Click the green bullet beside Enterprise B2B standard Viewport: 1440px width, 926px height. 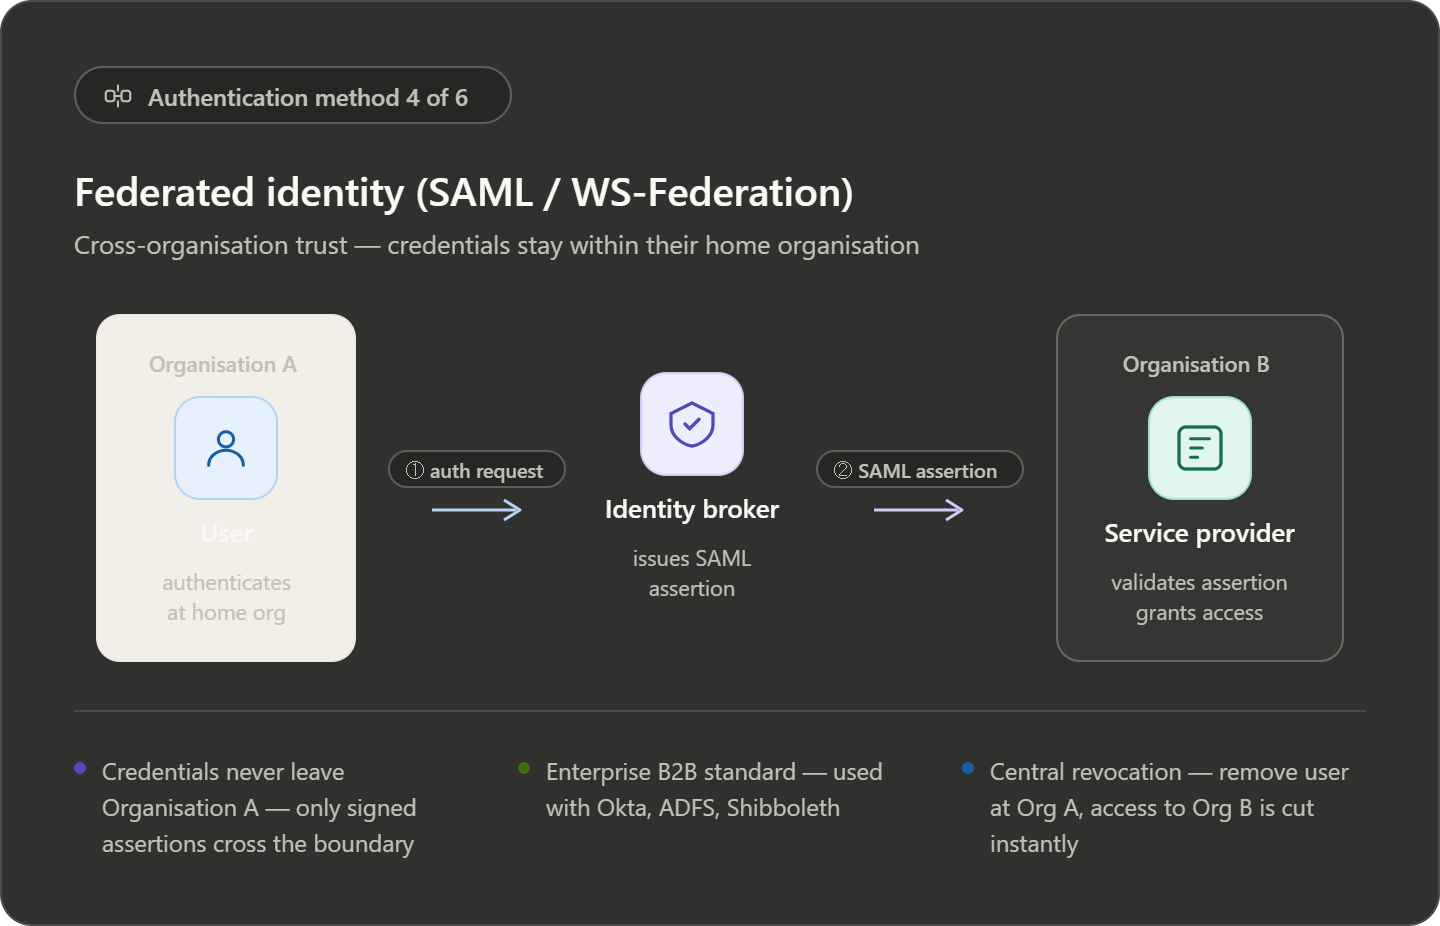pos(524,768)
